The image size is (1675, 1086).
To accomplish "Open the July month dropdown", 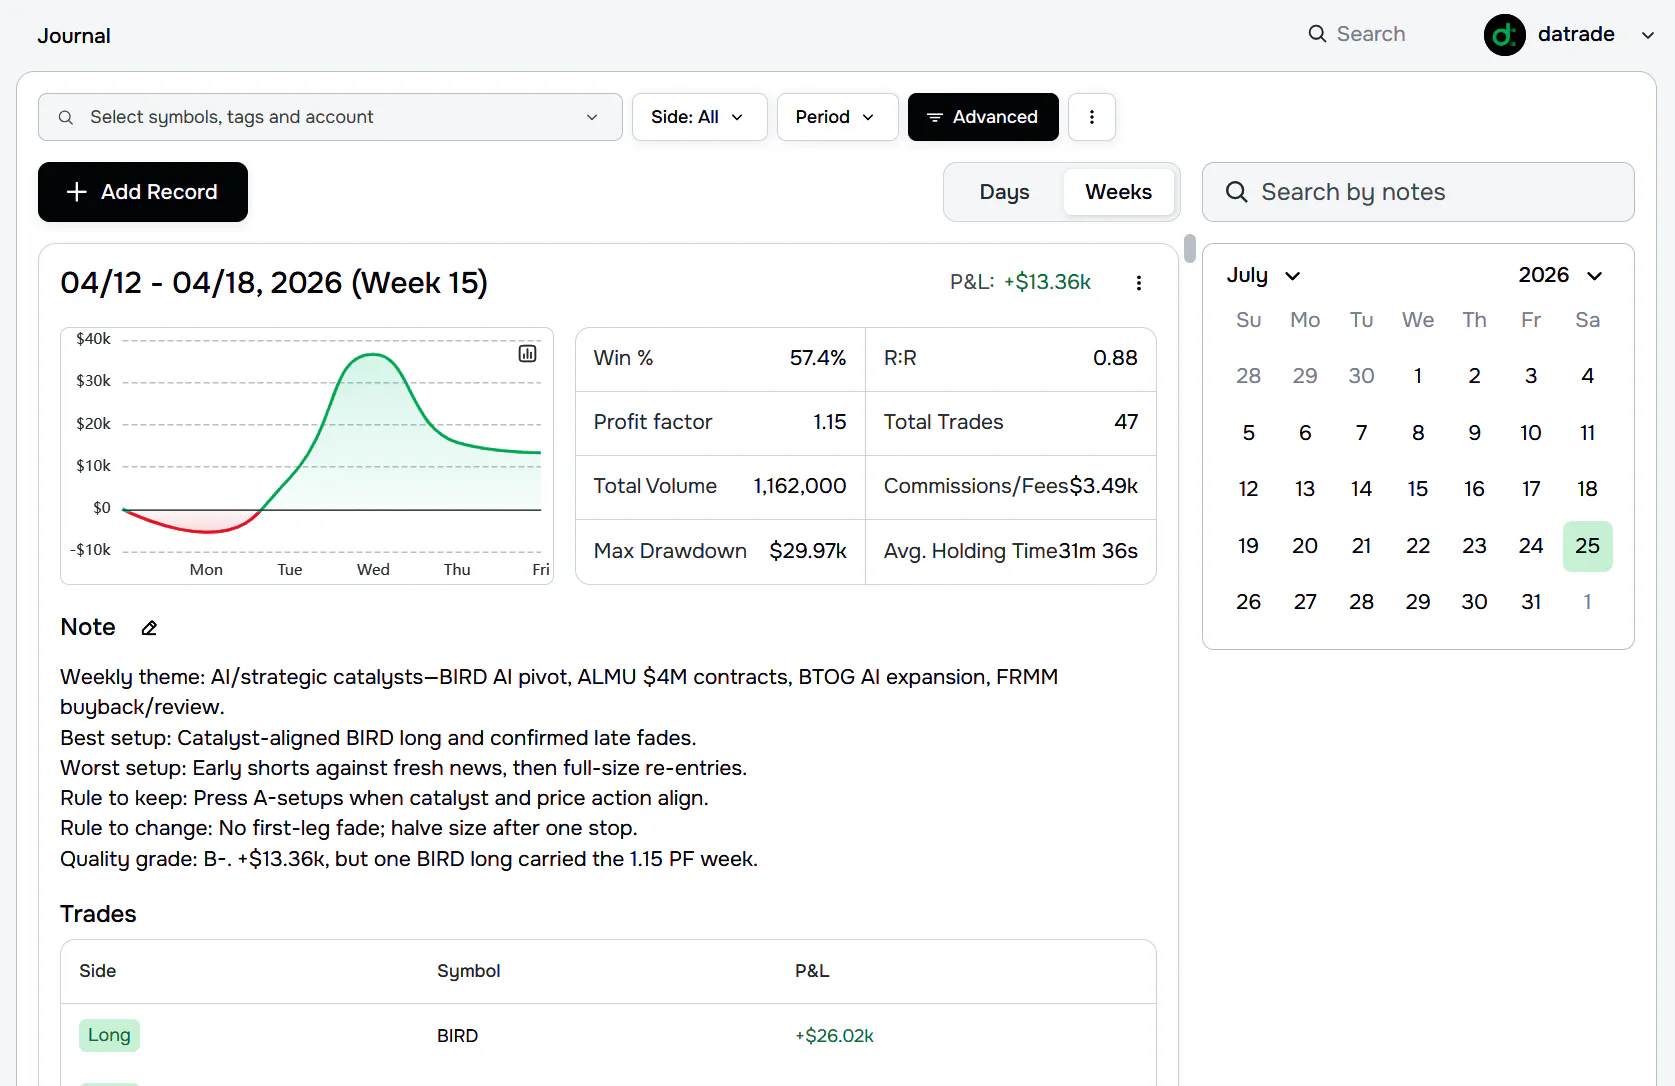I will [1264, 275].
